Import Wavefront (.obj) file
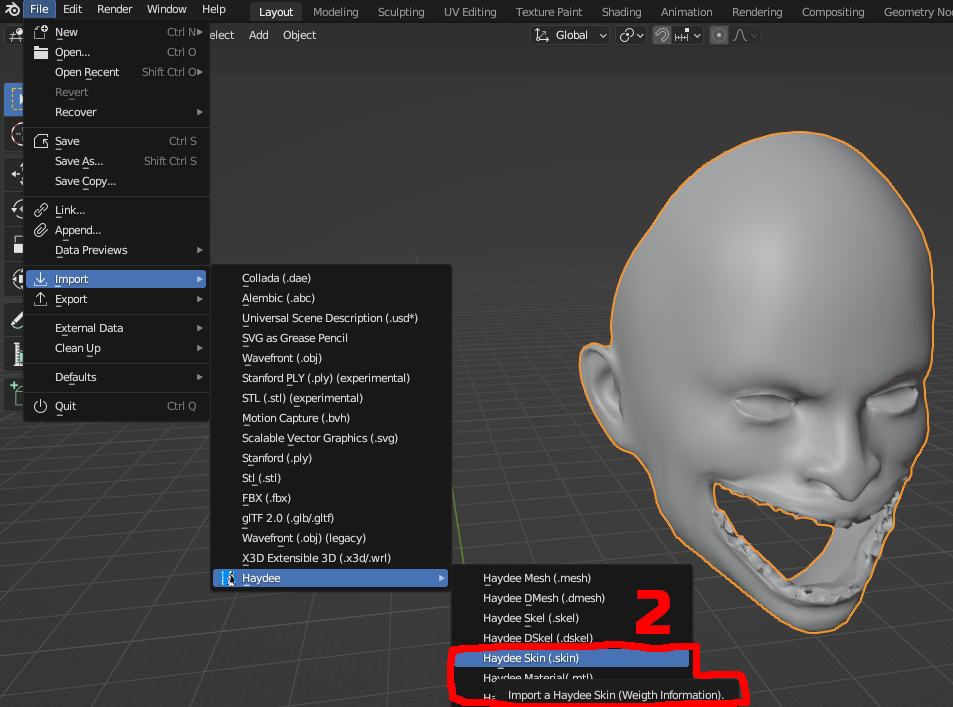Viewport: 953px width, 707px height. pyautogui.click(x=331, y=358)
